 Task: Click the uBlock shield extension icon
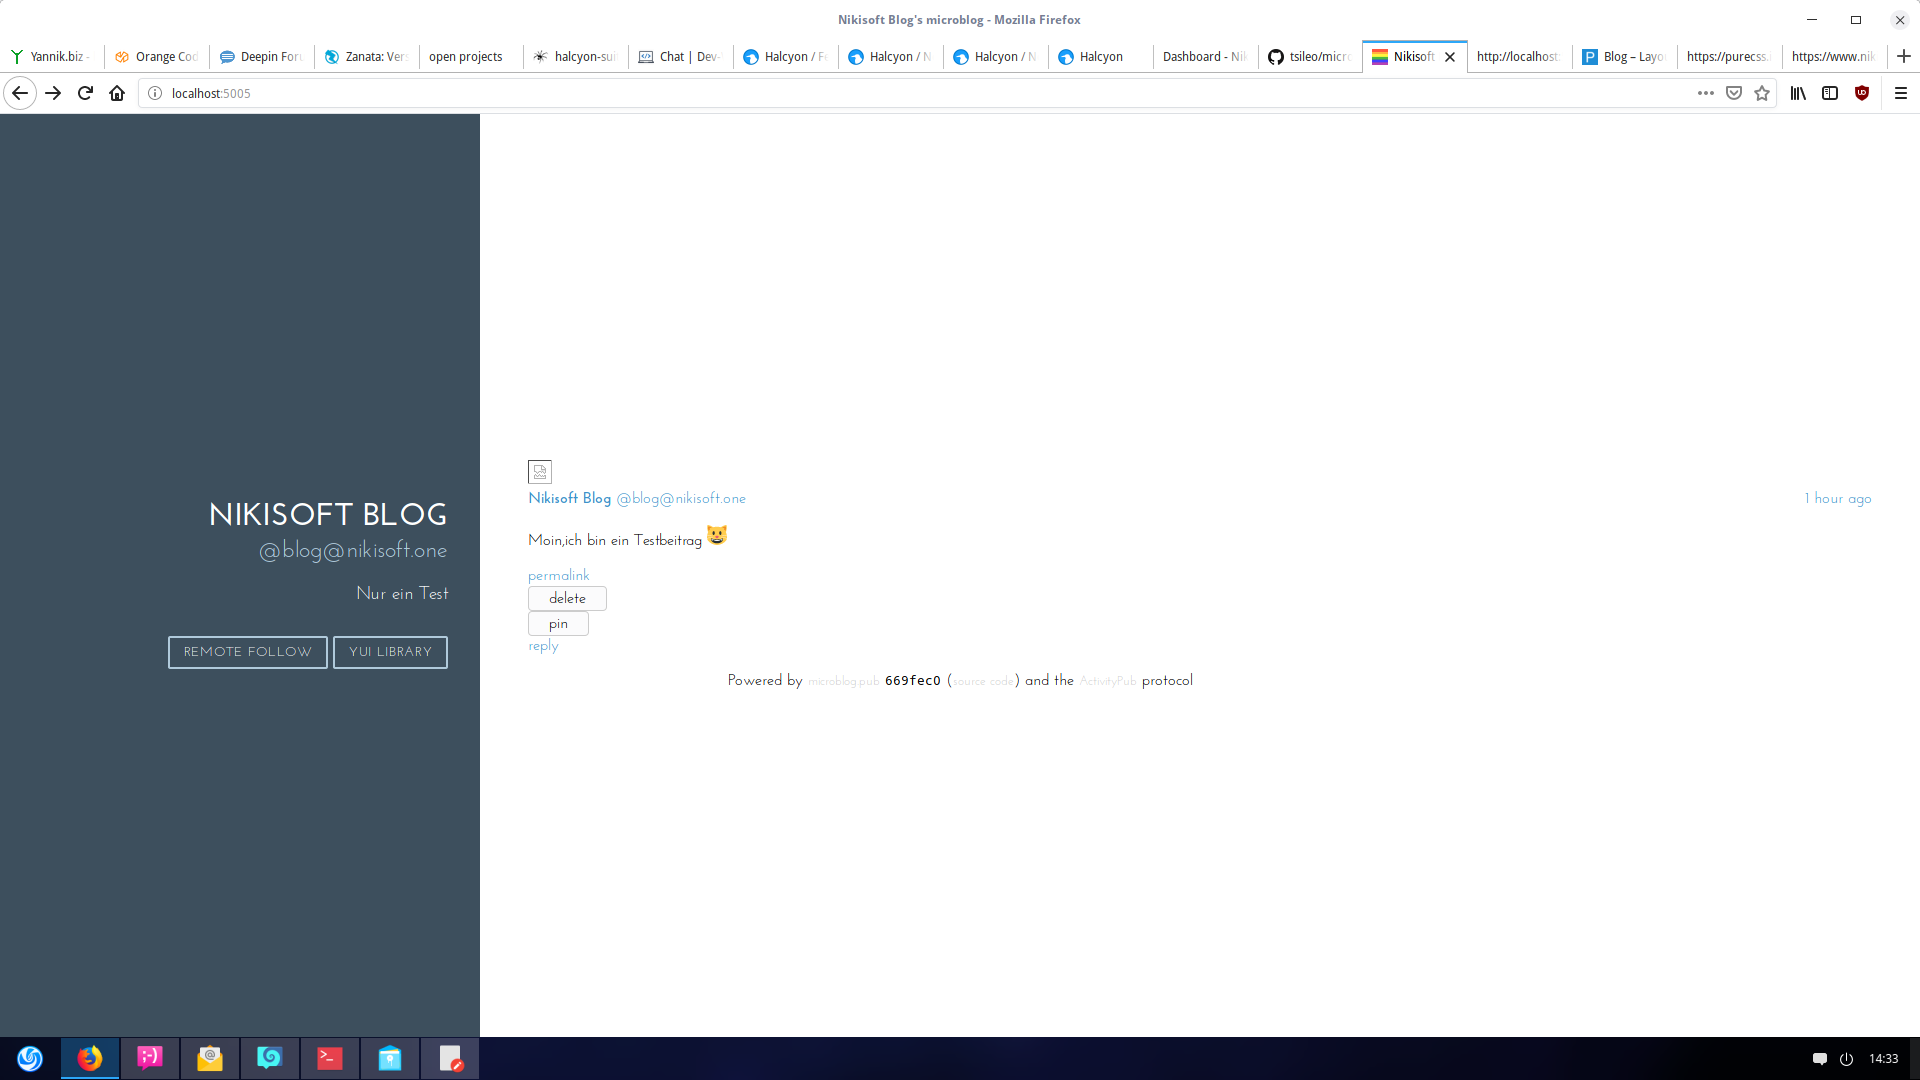1862,93
